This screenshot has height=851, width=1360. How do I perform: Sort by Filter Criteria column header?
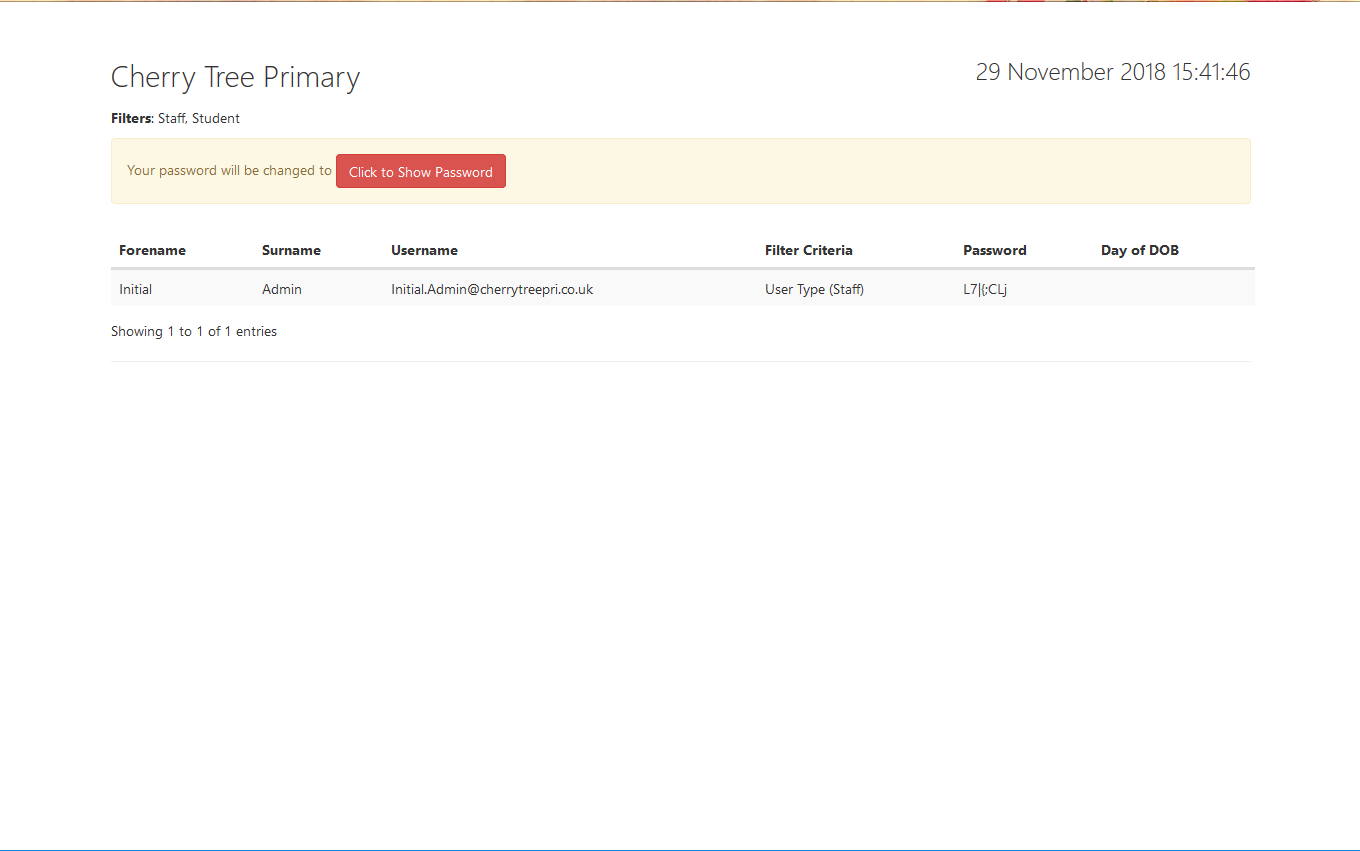809,250
